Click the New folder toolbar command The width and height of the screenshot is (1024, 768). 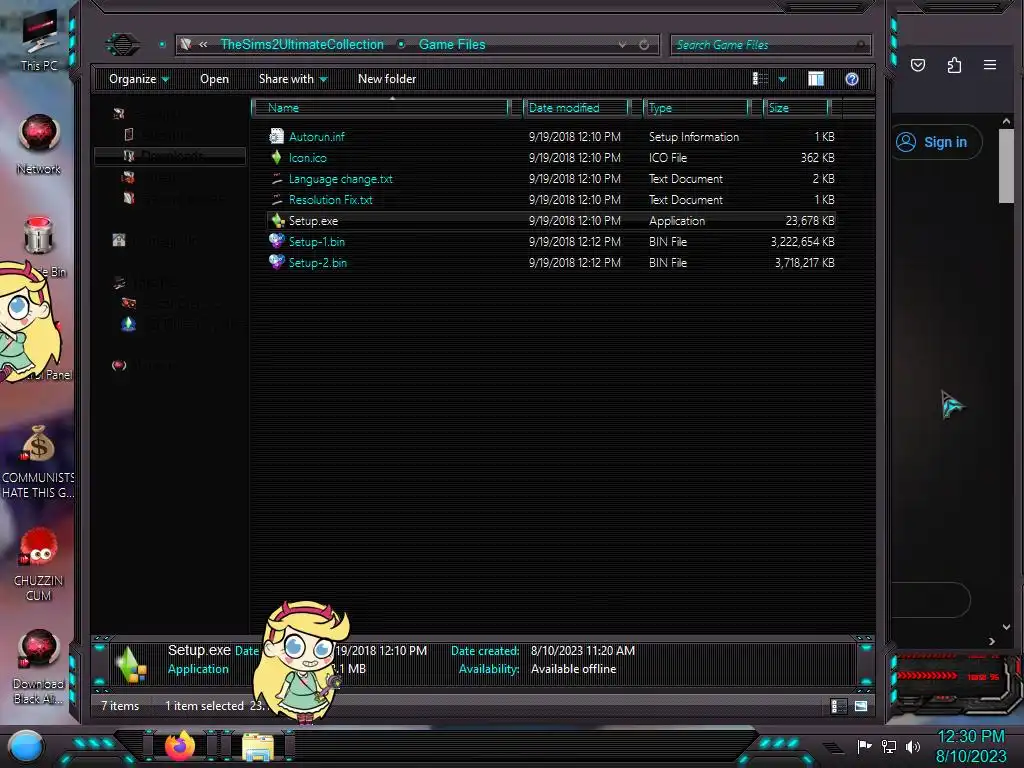pyautogui.click(x=387, y=79)
